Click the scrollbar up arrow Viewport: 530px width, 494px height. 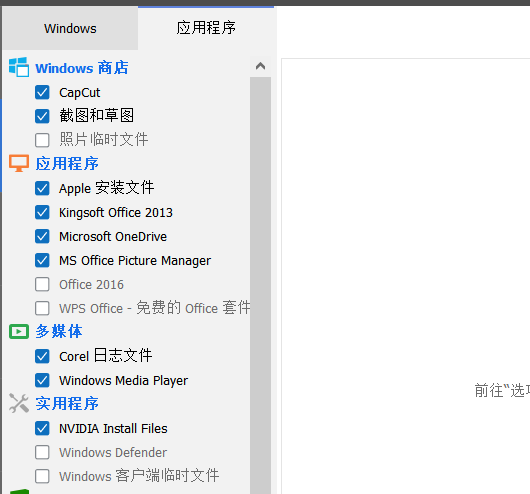point(260,66)
